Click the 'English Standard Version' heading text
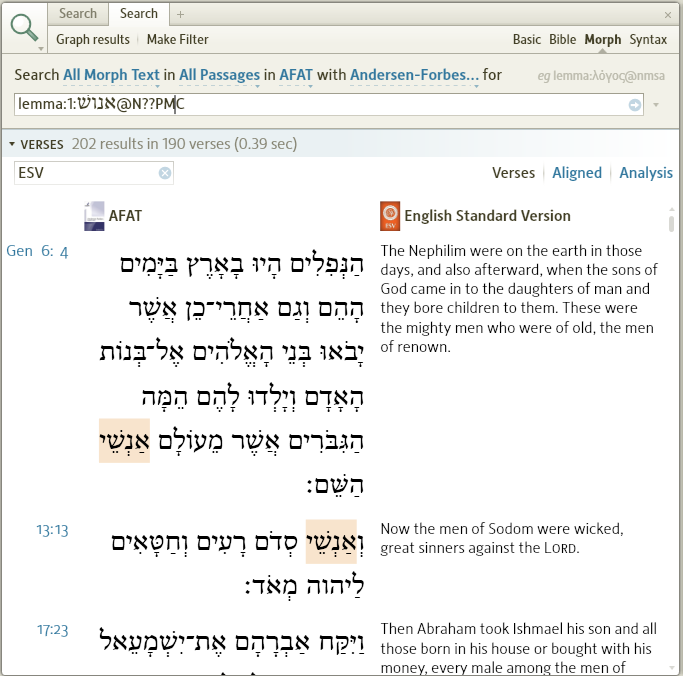The width and height of the screenshot is (683, 676). [487, 216]
